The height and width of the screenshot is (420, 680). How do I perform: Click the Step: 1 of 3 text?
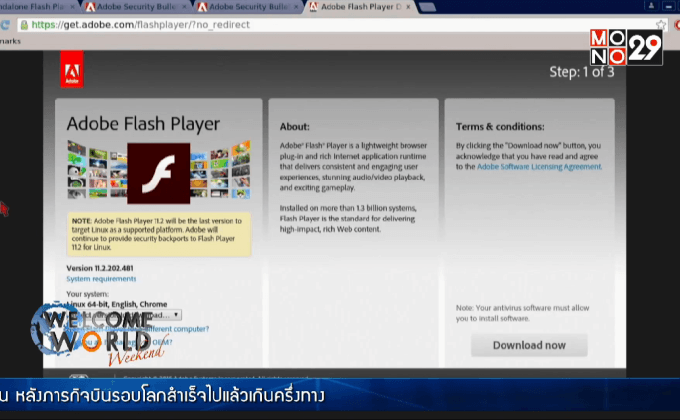pyautogui.click(x=582, y=72)
